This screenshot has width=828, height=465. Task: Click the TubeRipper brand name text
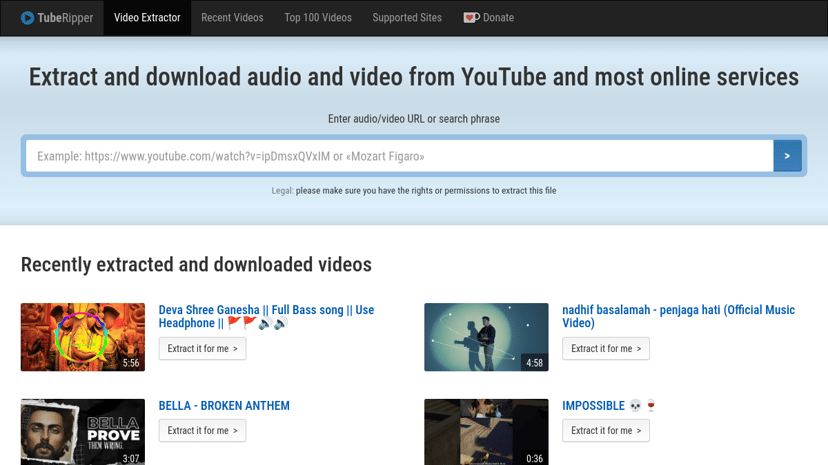65,18
